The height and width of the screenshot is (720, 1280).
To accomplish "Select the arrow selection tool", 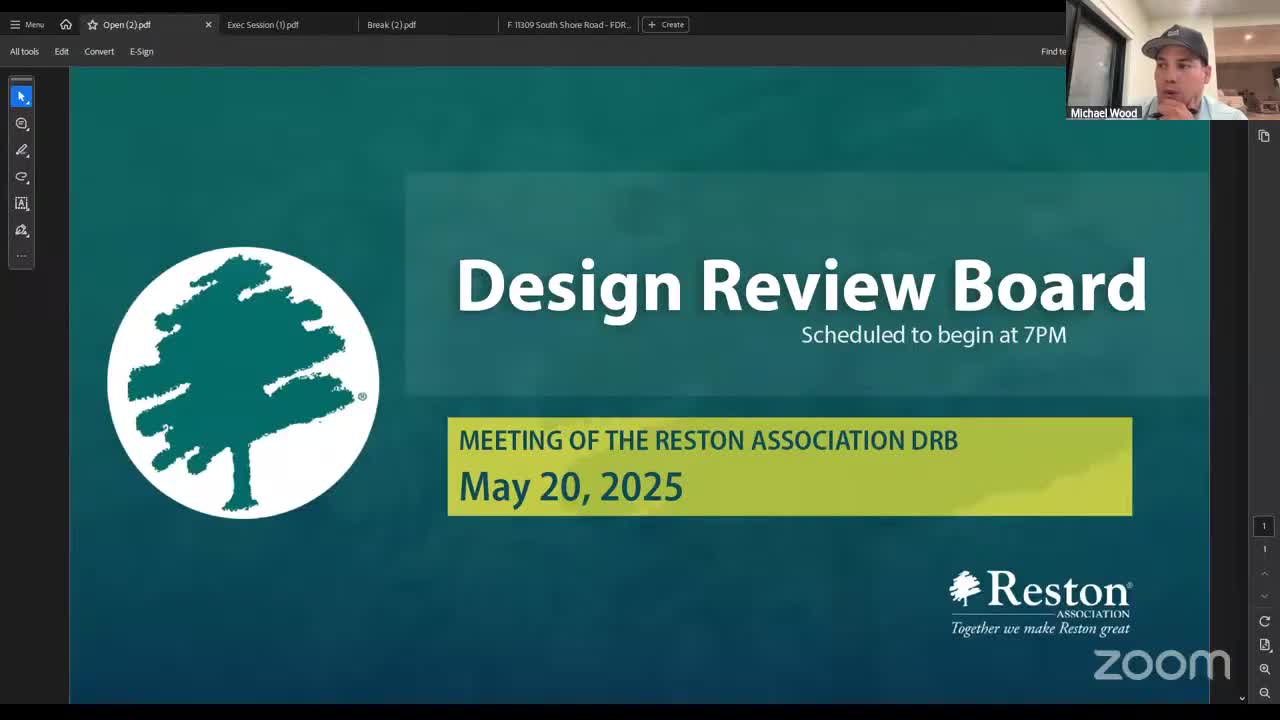I will point(21,96).
